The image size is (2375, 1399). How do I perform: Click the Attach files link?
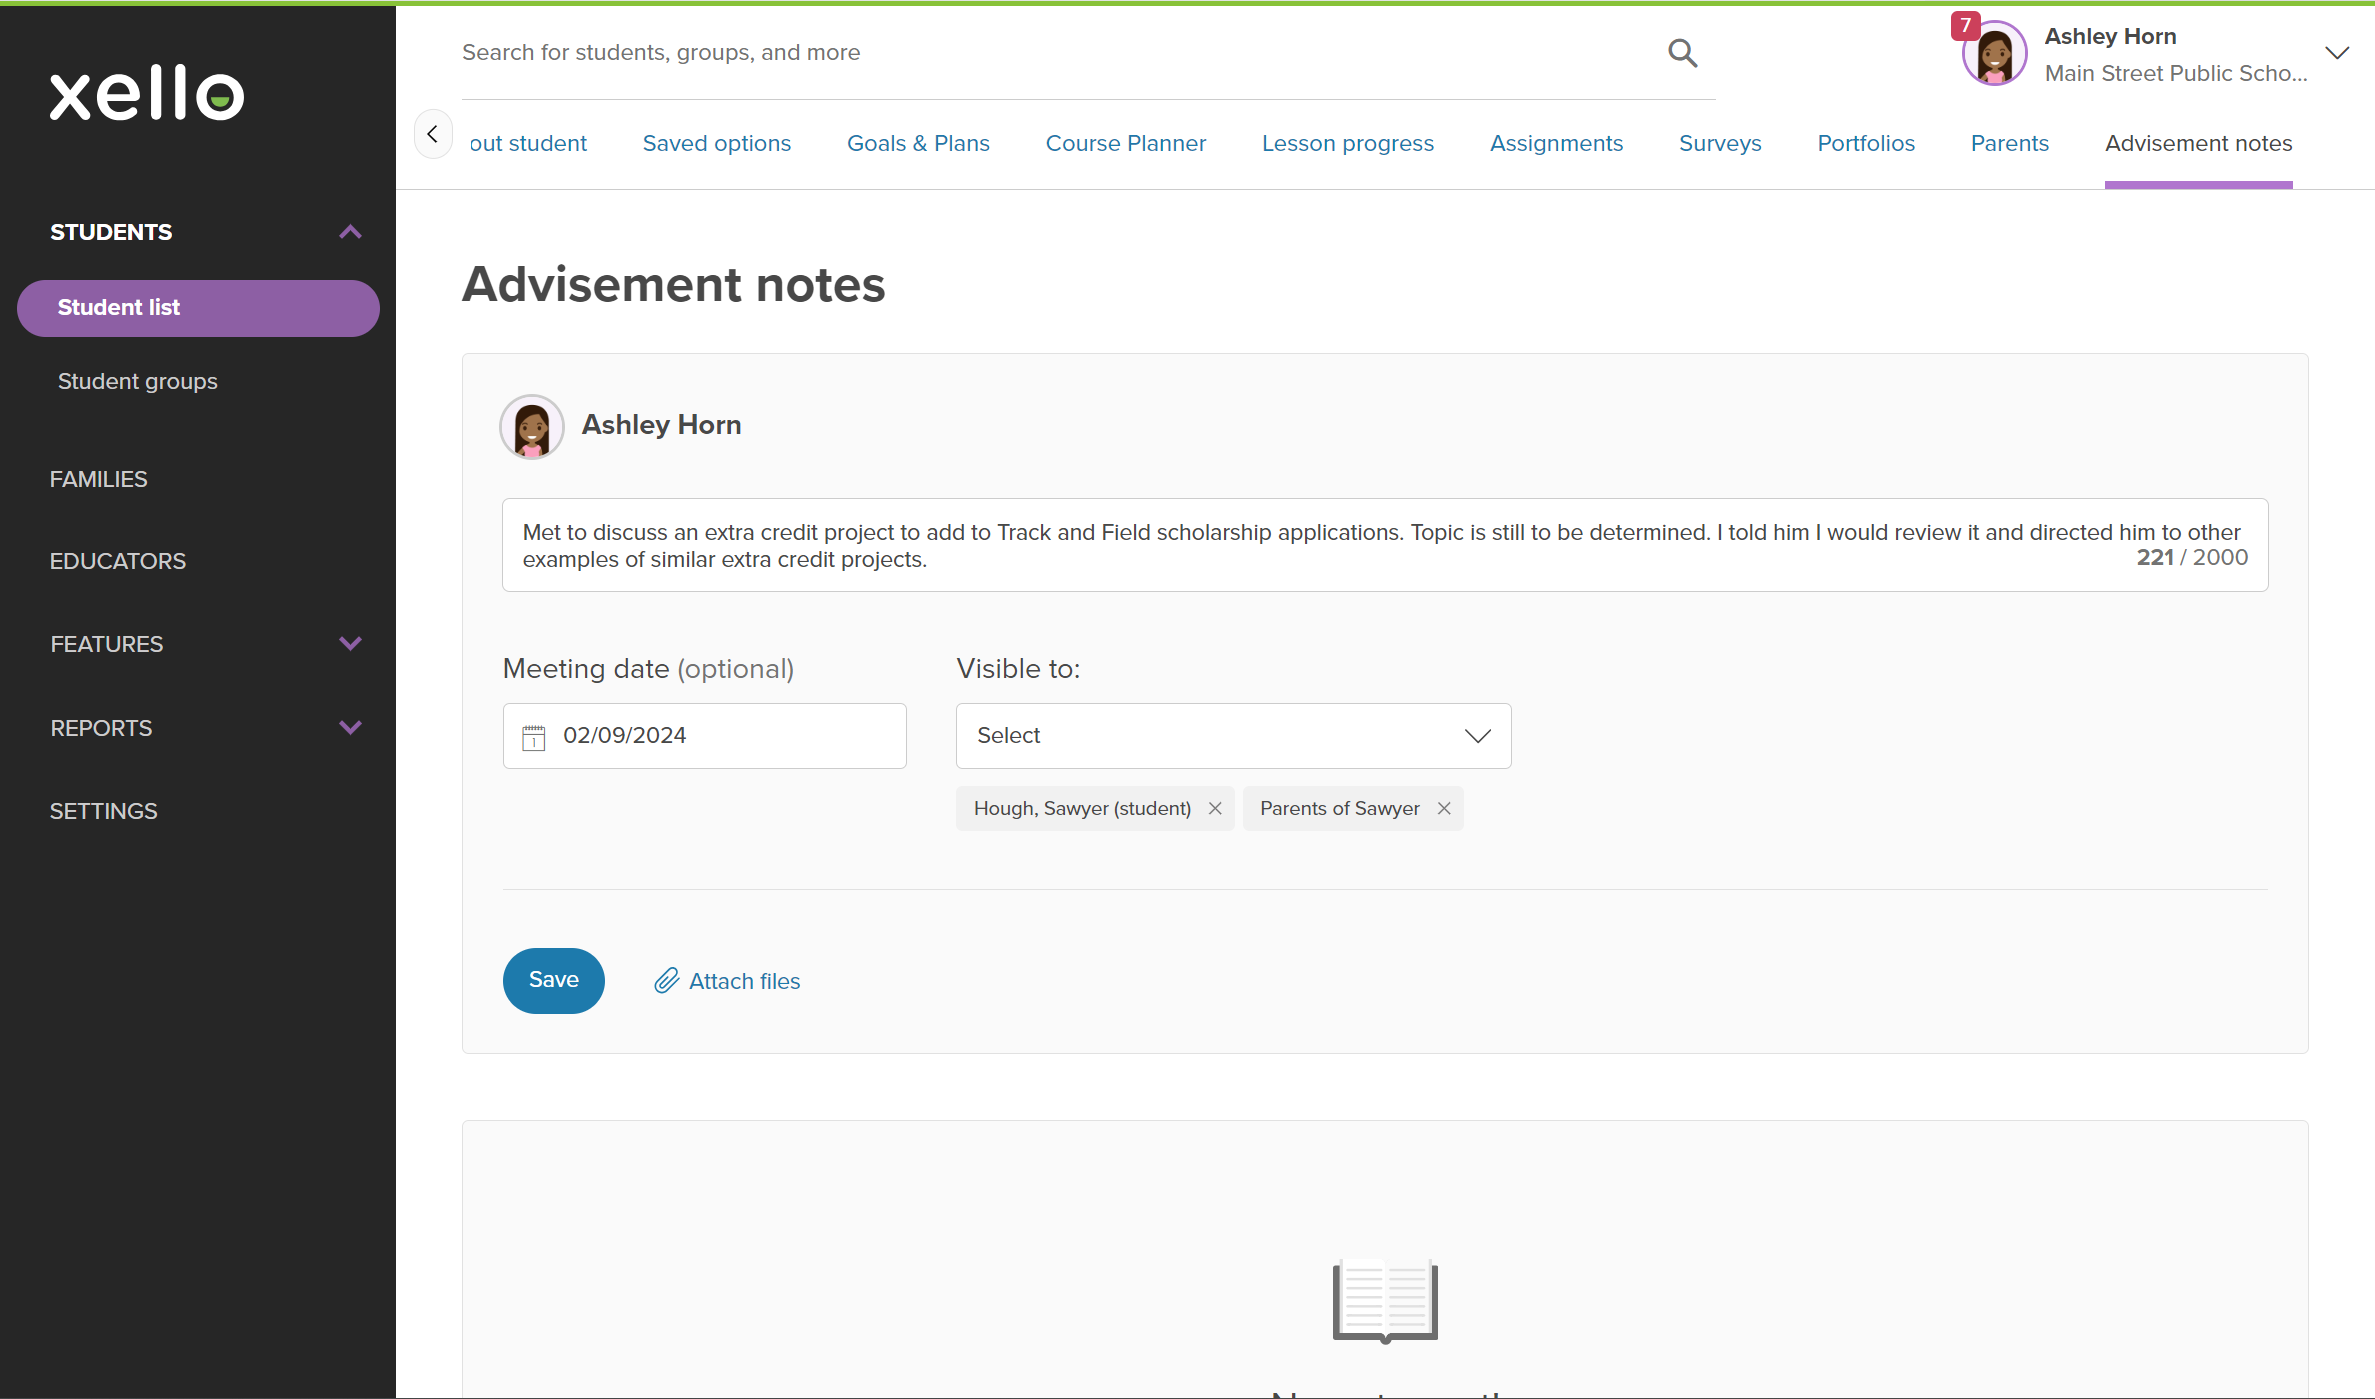[745, 981]
